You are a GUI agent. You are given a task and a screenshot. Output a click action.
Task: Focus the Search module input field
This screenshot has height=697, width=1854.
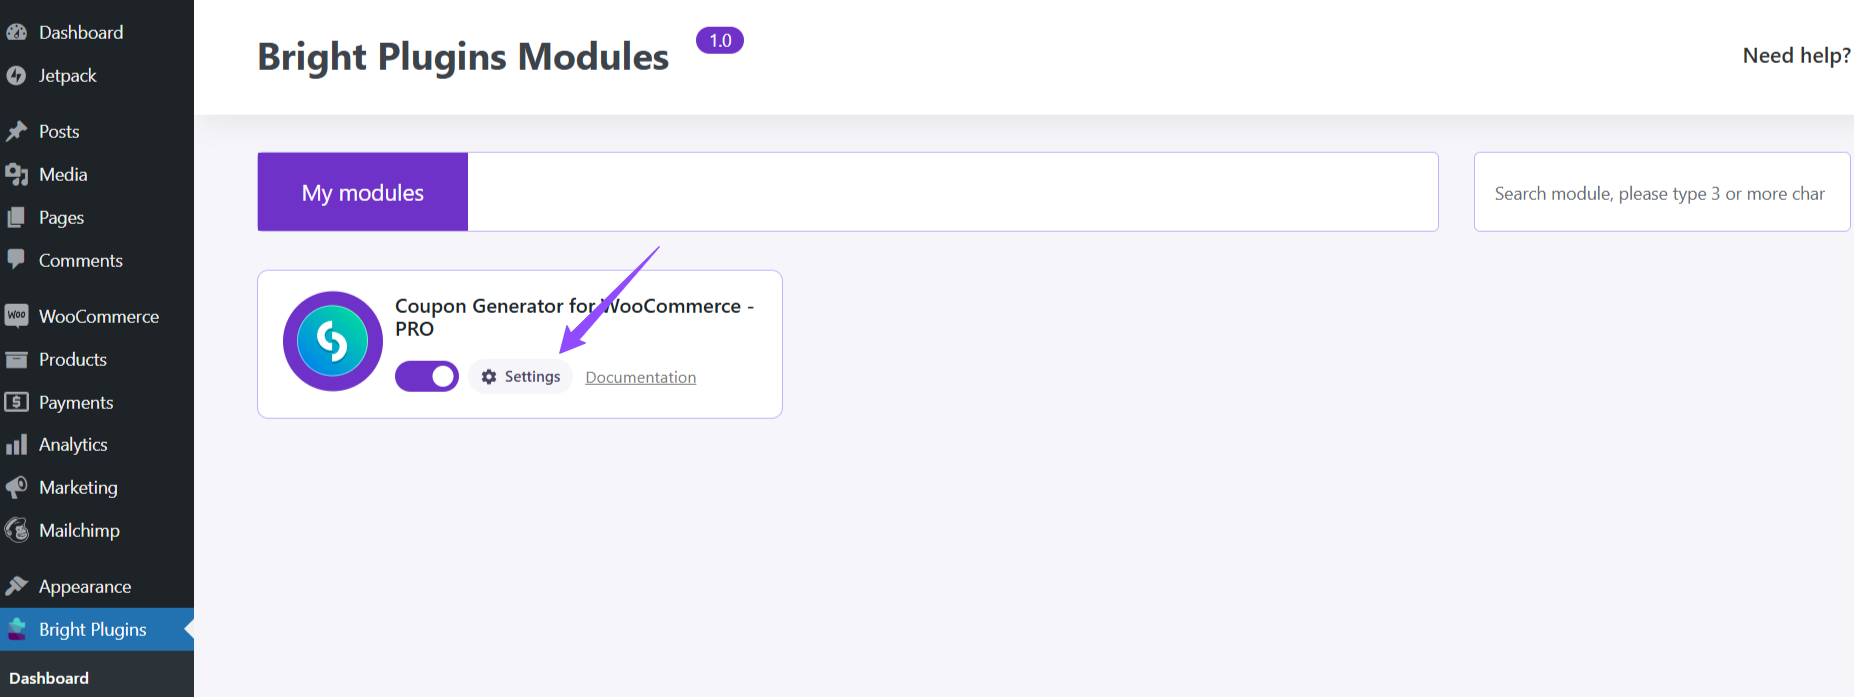click(1660, 193)
